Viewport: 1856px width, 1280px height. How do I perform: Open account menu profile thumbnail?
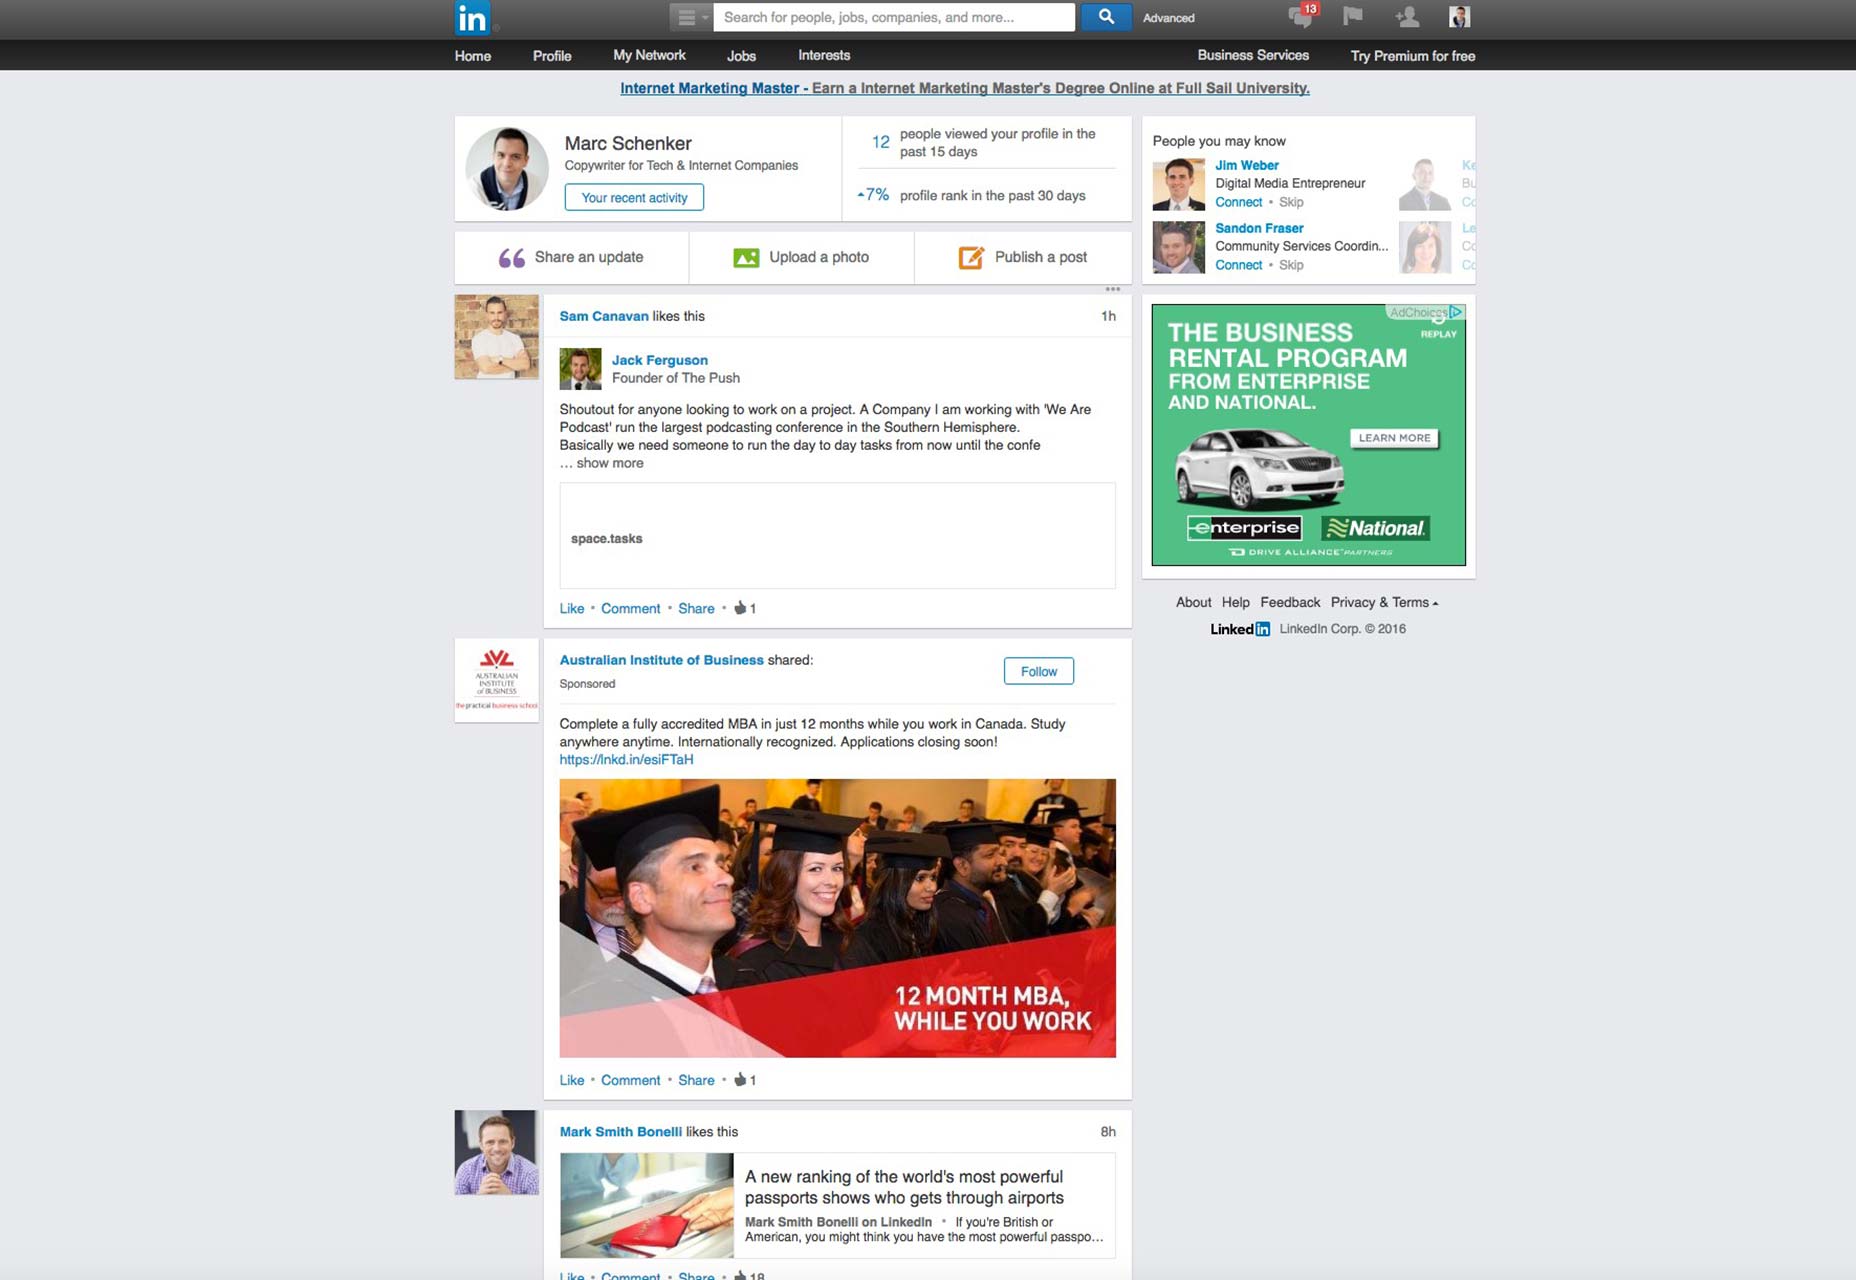click(1459, 16)
